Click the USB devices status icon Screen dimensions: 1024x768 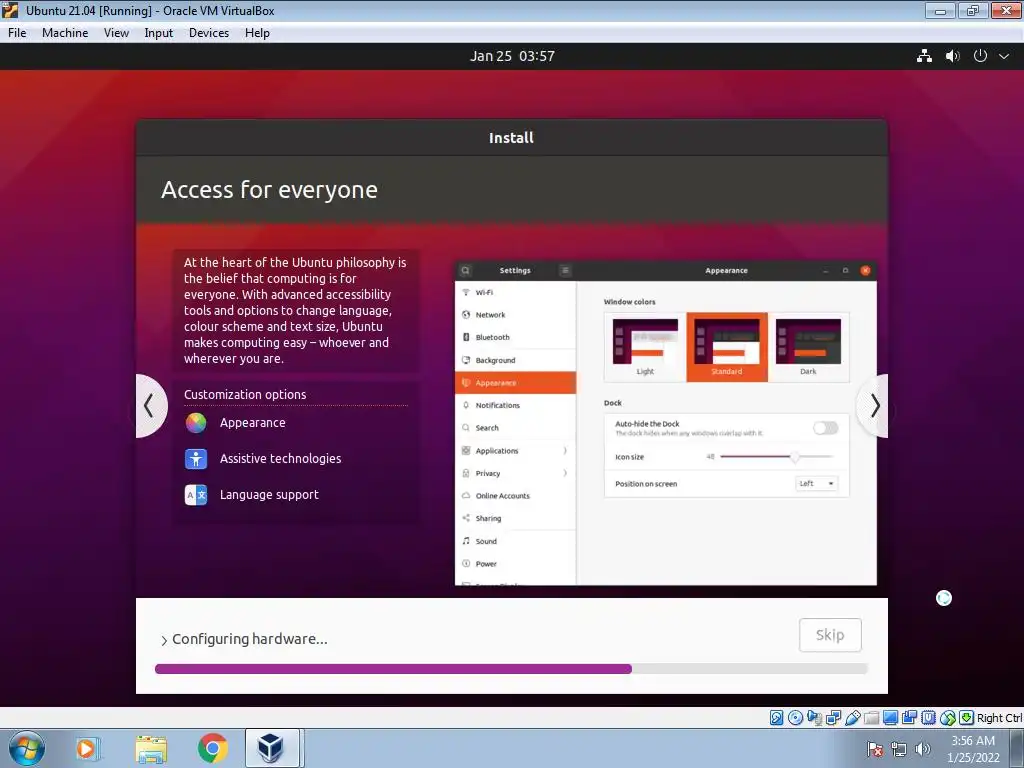pos(852,718)
